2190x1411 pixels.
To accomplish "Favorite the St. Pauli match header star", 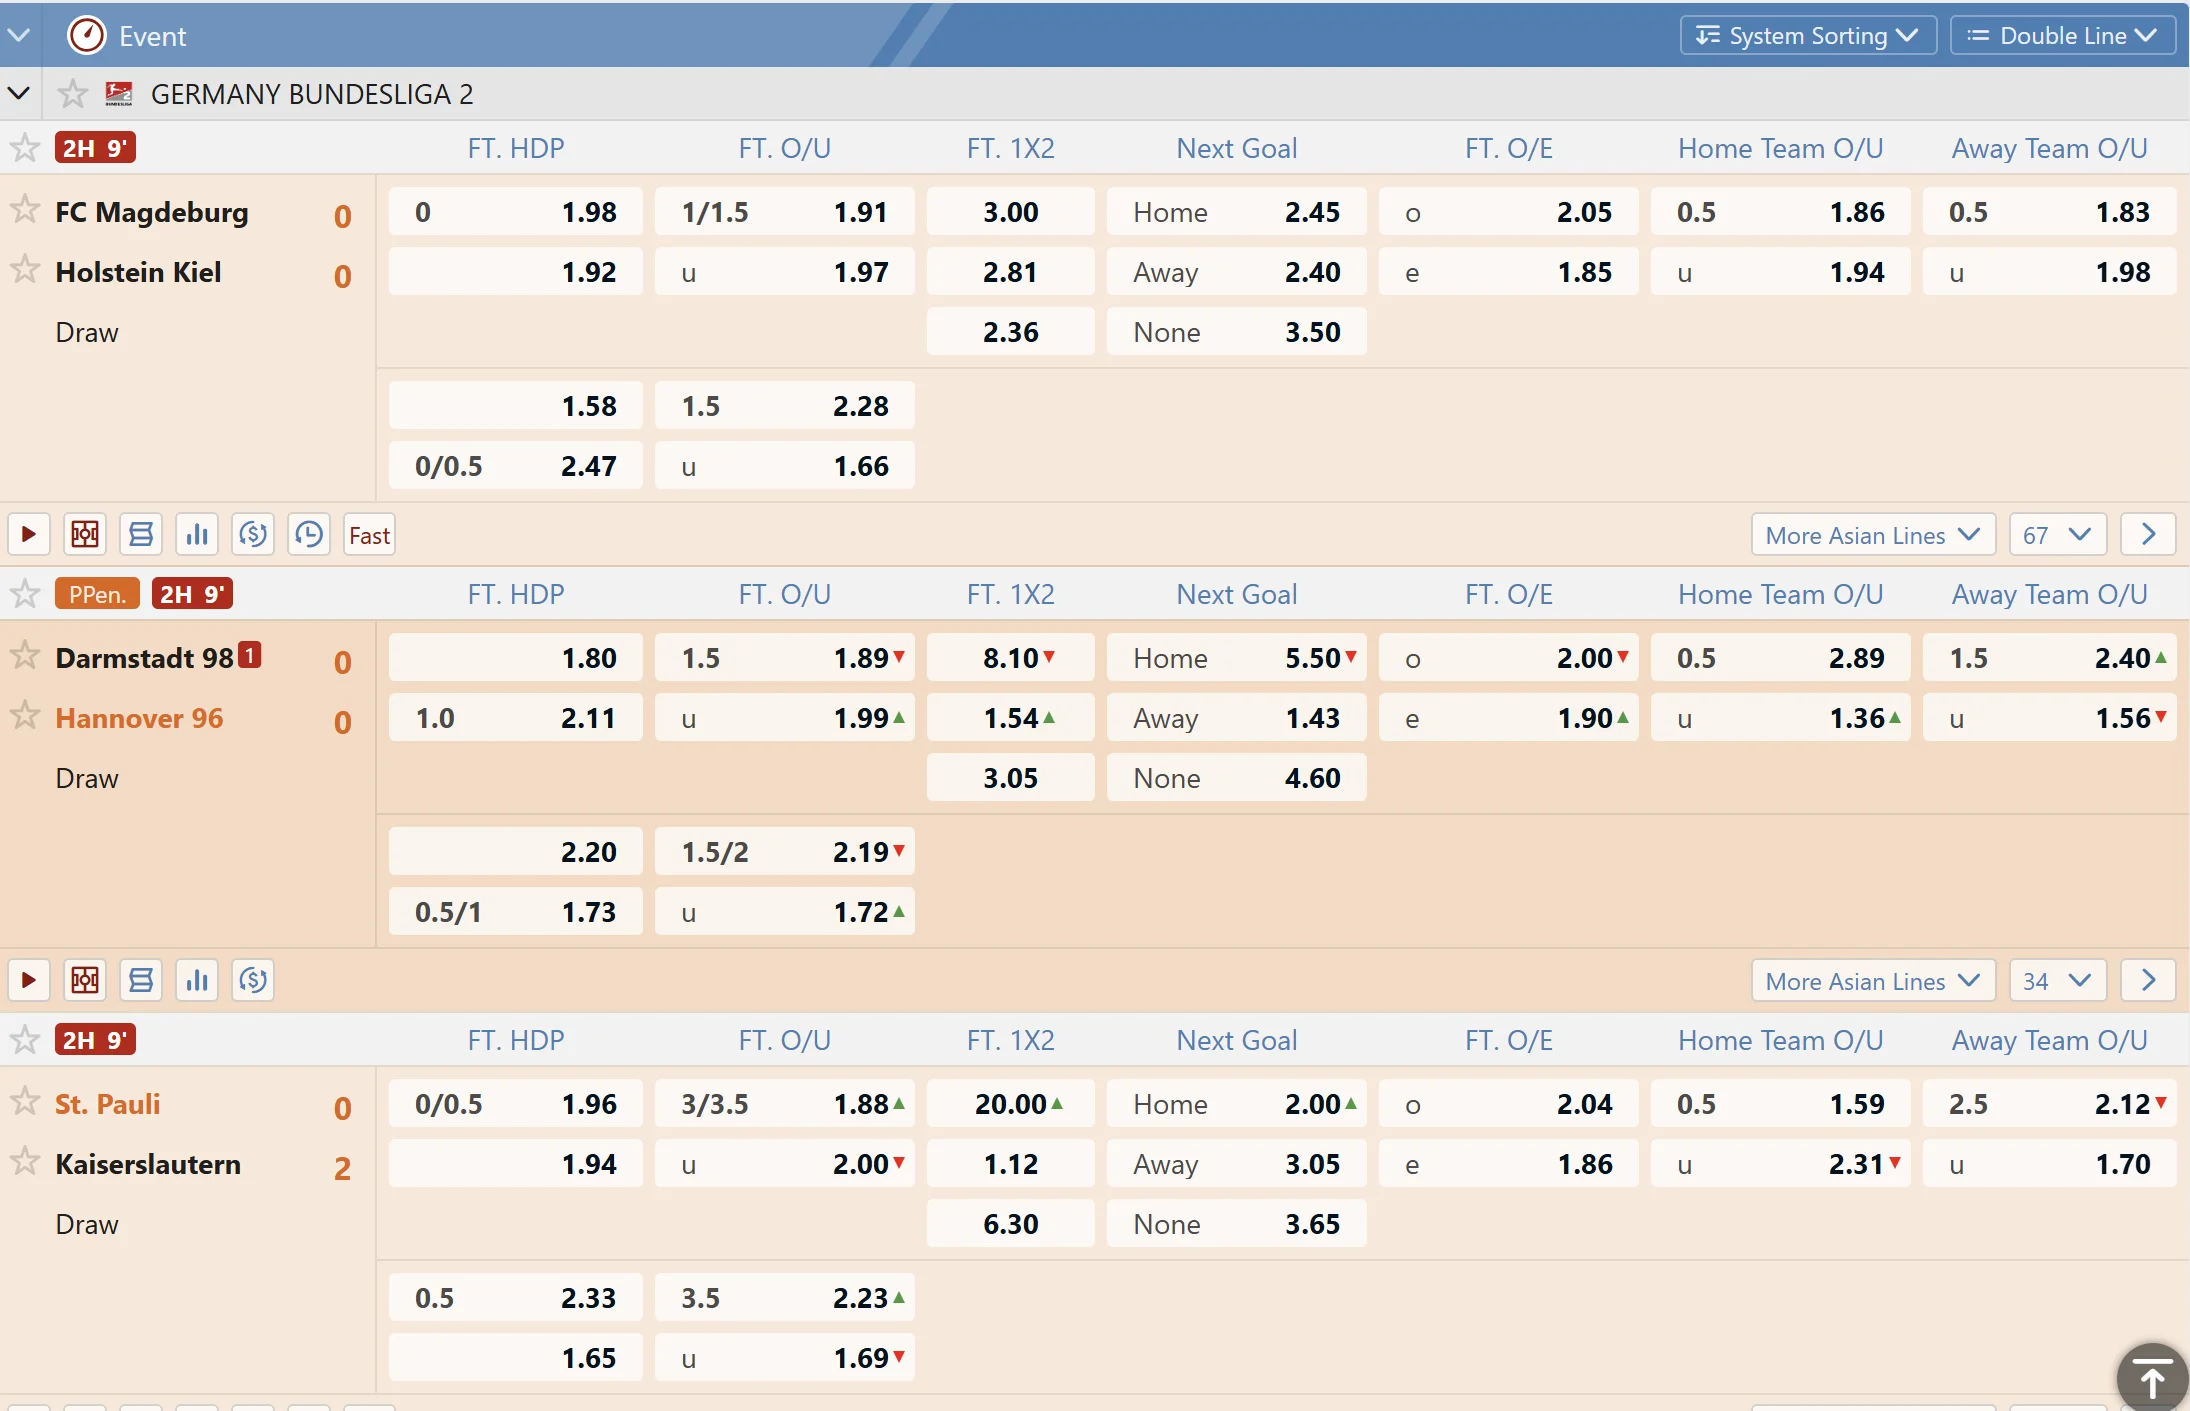I will click(x=25, y=1040).
